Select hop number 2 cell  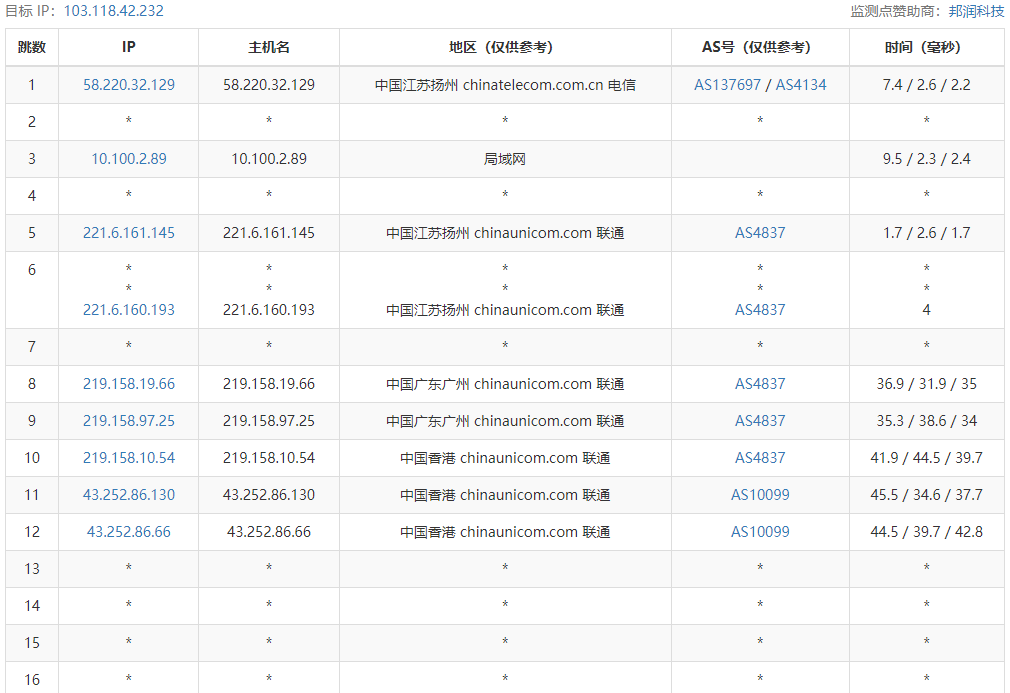[32, 122]
